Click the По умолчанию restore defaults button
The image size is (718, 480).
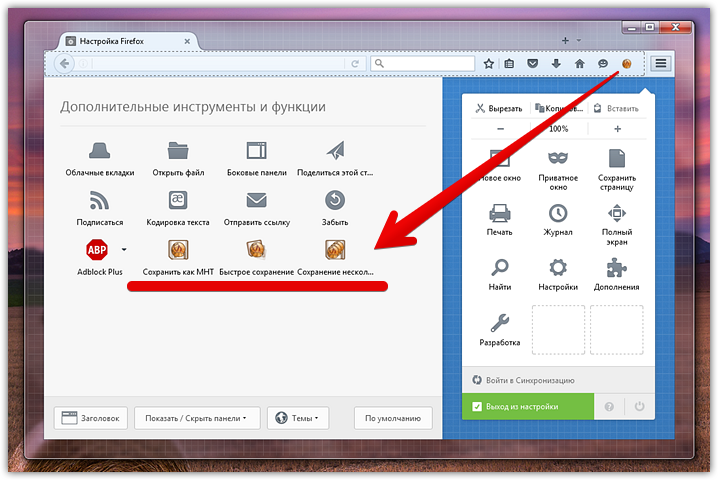tap(393, 418)
